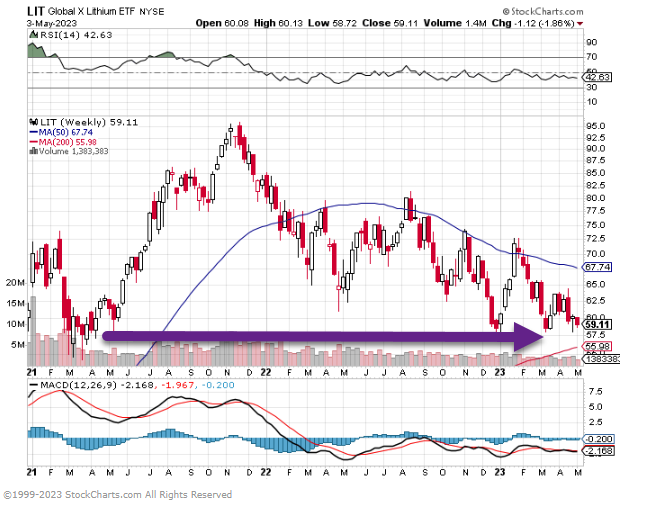Click the 75.0 price axis label
The width and height of the screenshot is (652, 509).
coord(595,225)
